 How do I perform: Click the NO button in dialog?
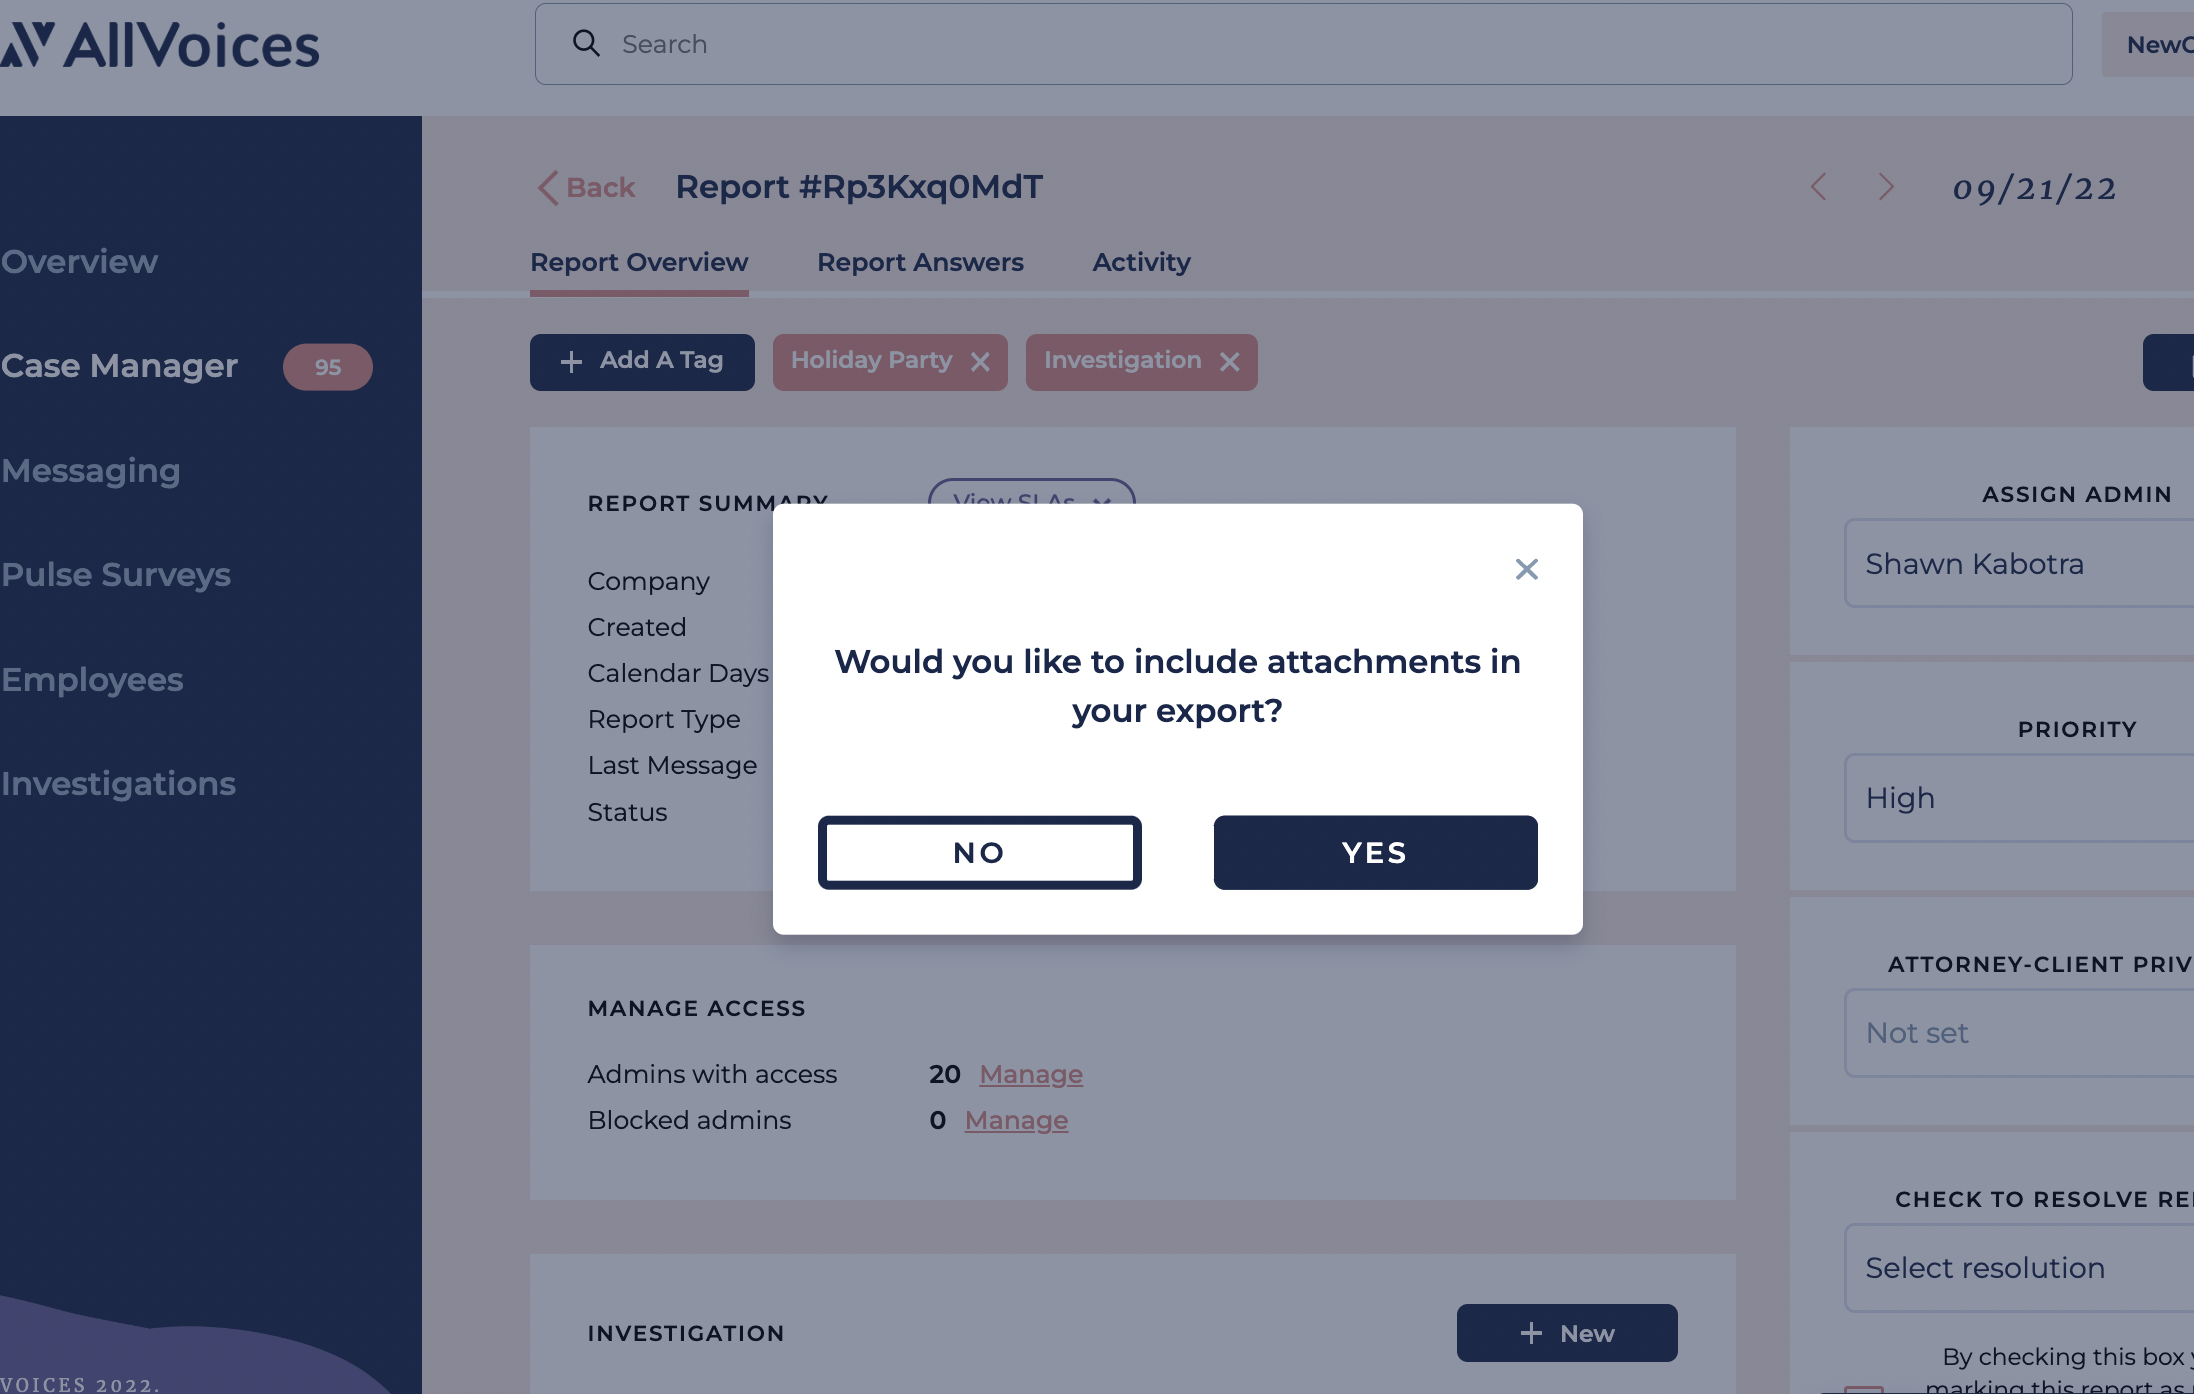[979, 852]
